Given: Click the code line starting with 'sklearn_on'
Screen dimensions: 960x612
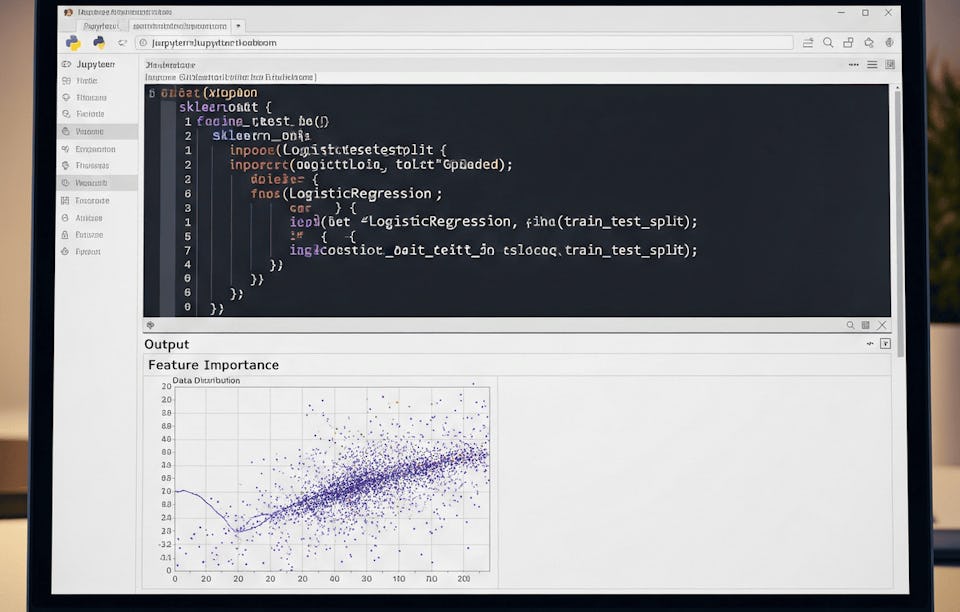Looking at the screenshot, I should (x=261, y=136).
